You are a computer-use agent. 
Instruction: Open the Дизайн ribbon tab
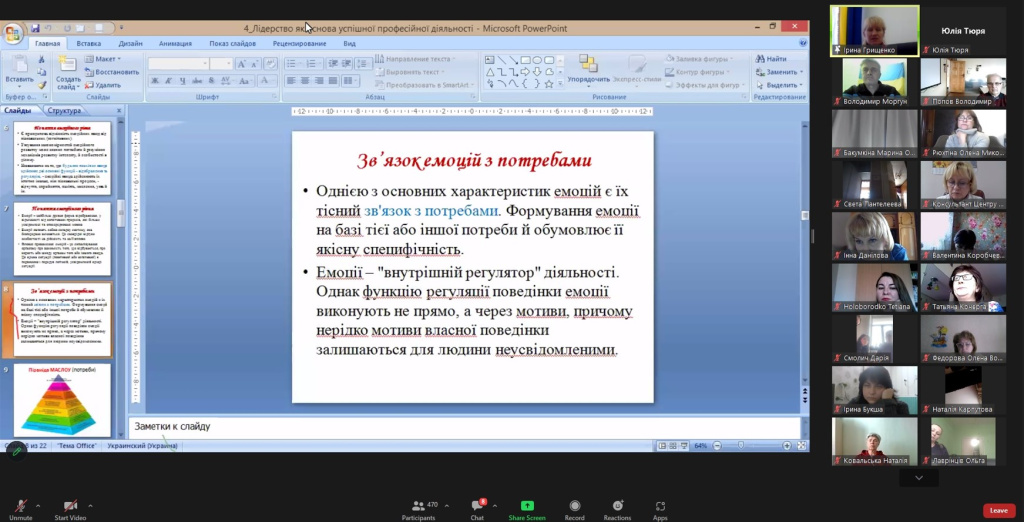[x=131, y=44]
